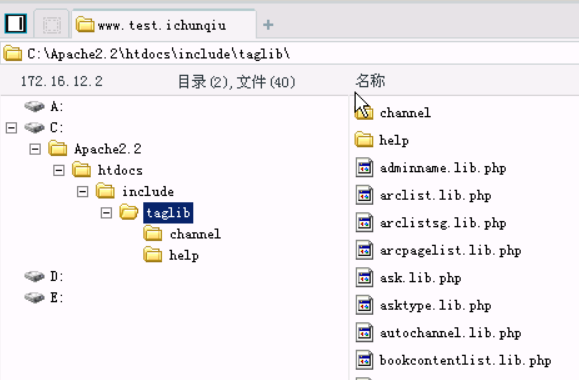Select the autochannel.lib.php file name
The width and height of the screenshot is (579, 380).
(450, 333)
